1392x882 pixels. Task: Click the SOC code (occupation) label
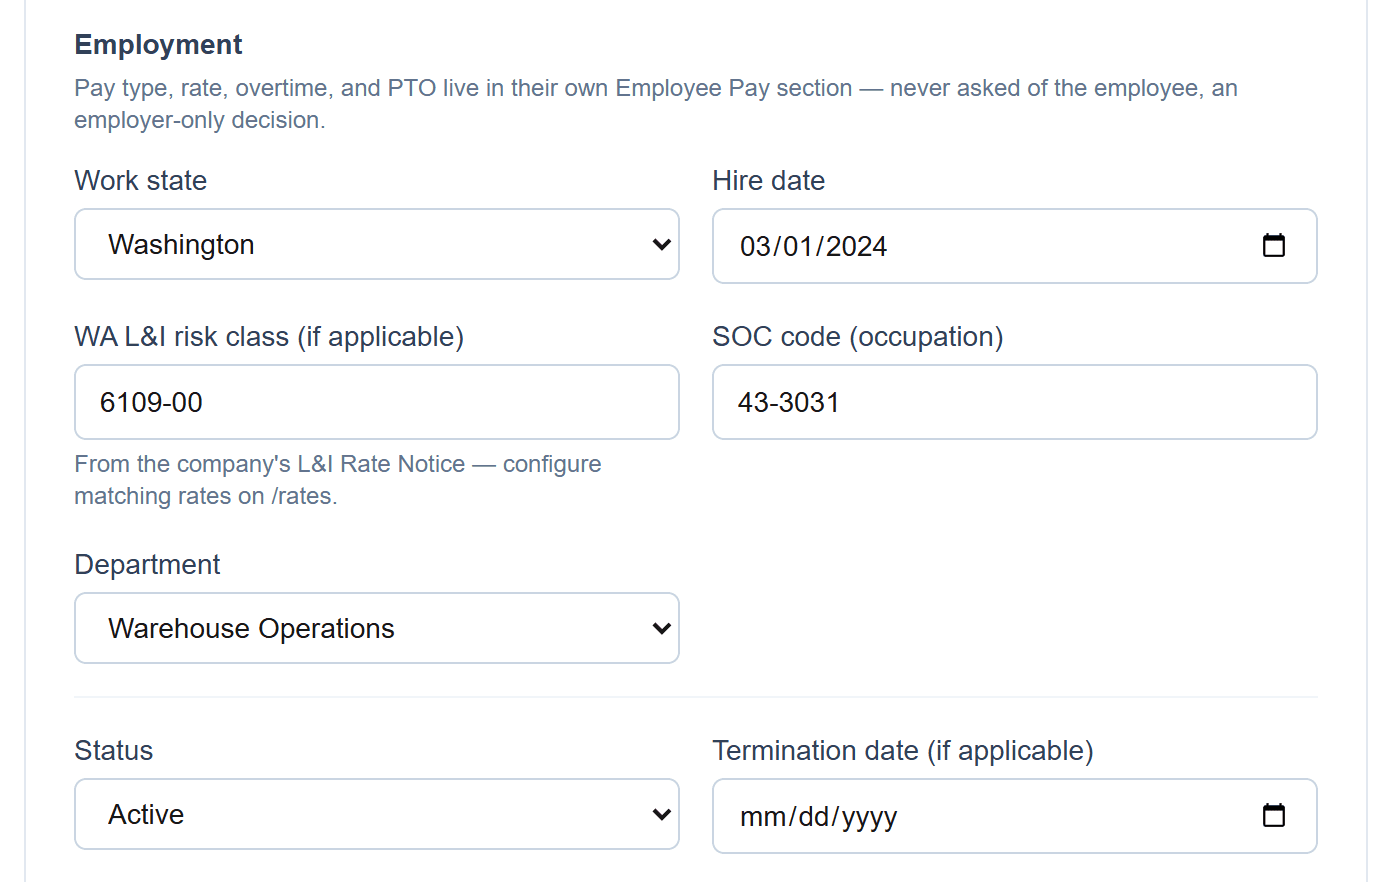click(858, 337)
